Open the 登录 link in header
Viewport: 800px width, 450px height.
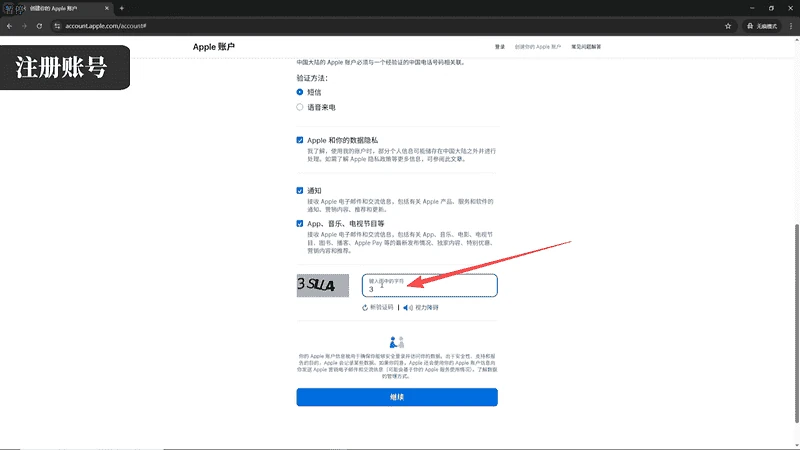499,47
